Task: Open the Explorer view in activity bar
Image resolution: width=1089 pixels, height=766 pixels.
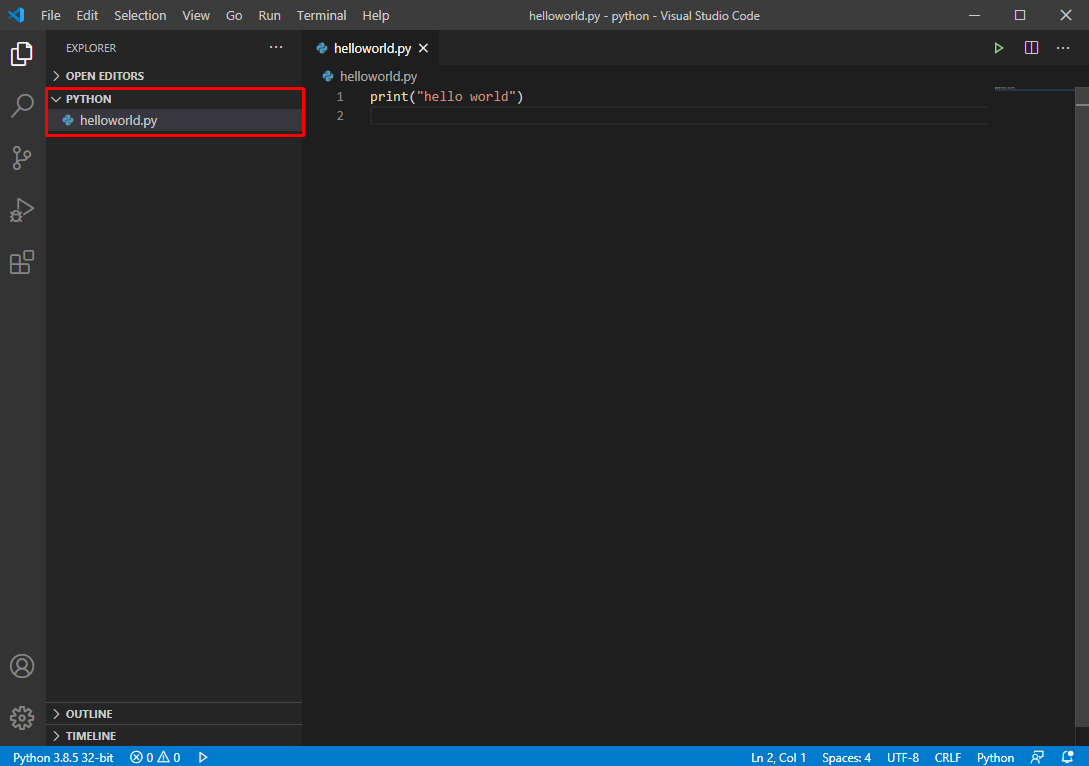Action: pyautogui.click(x=22, y=53)
